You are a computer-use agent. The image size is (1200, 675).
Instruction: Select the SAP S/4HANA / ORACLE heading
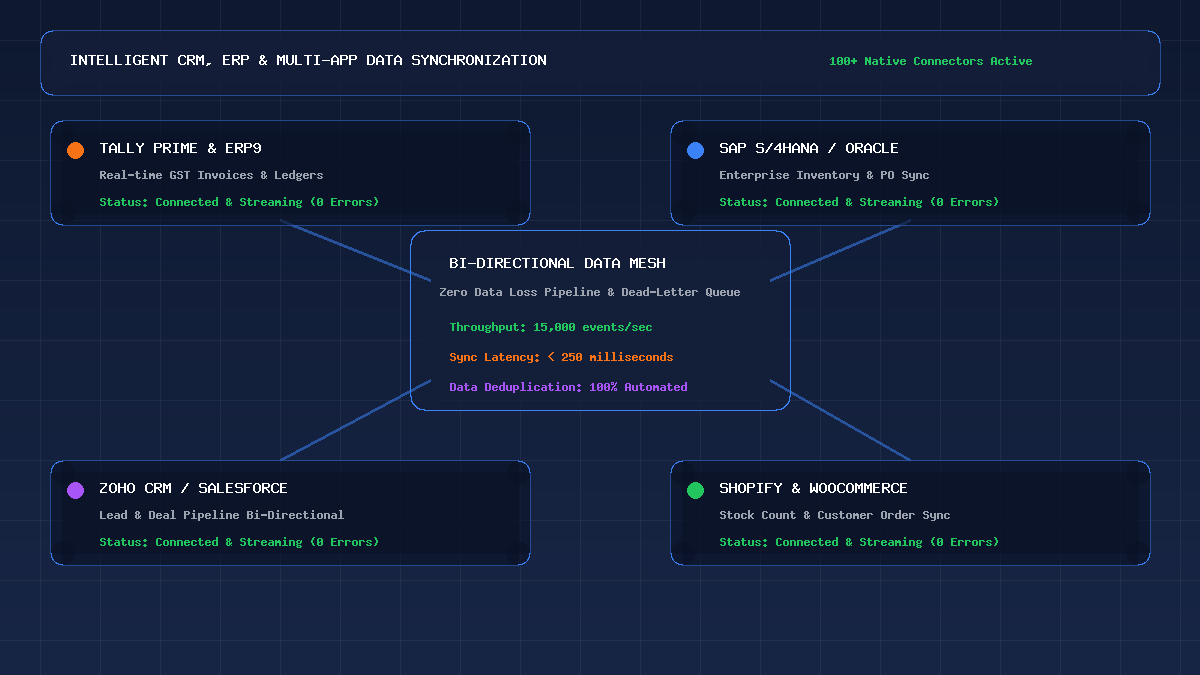(809, 148)
